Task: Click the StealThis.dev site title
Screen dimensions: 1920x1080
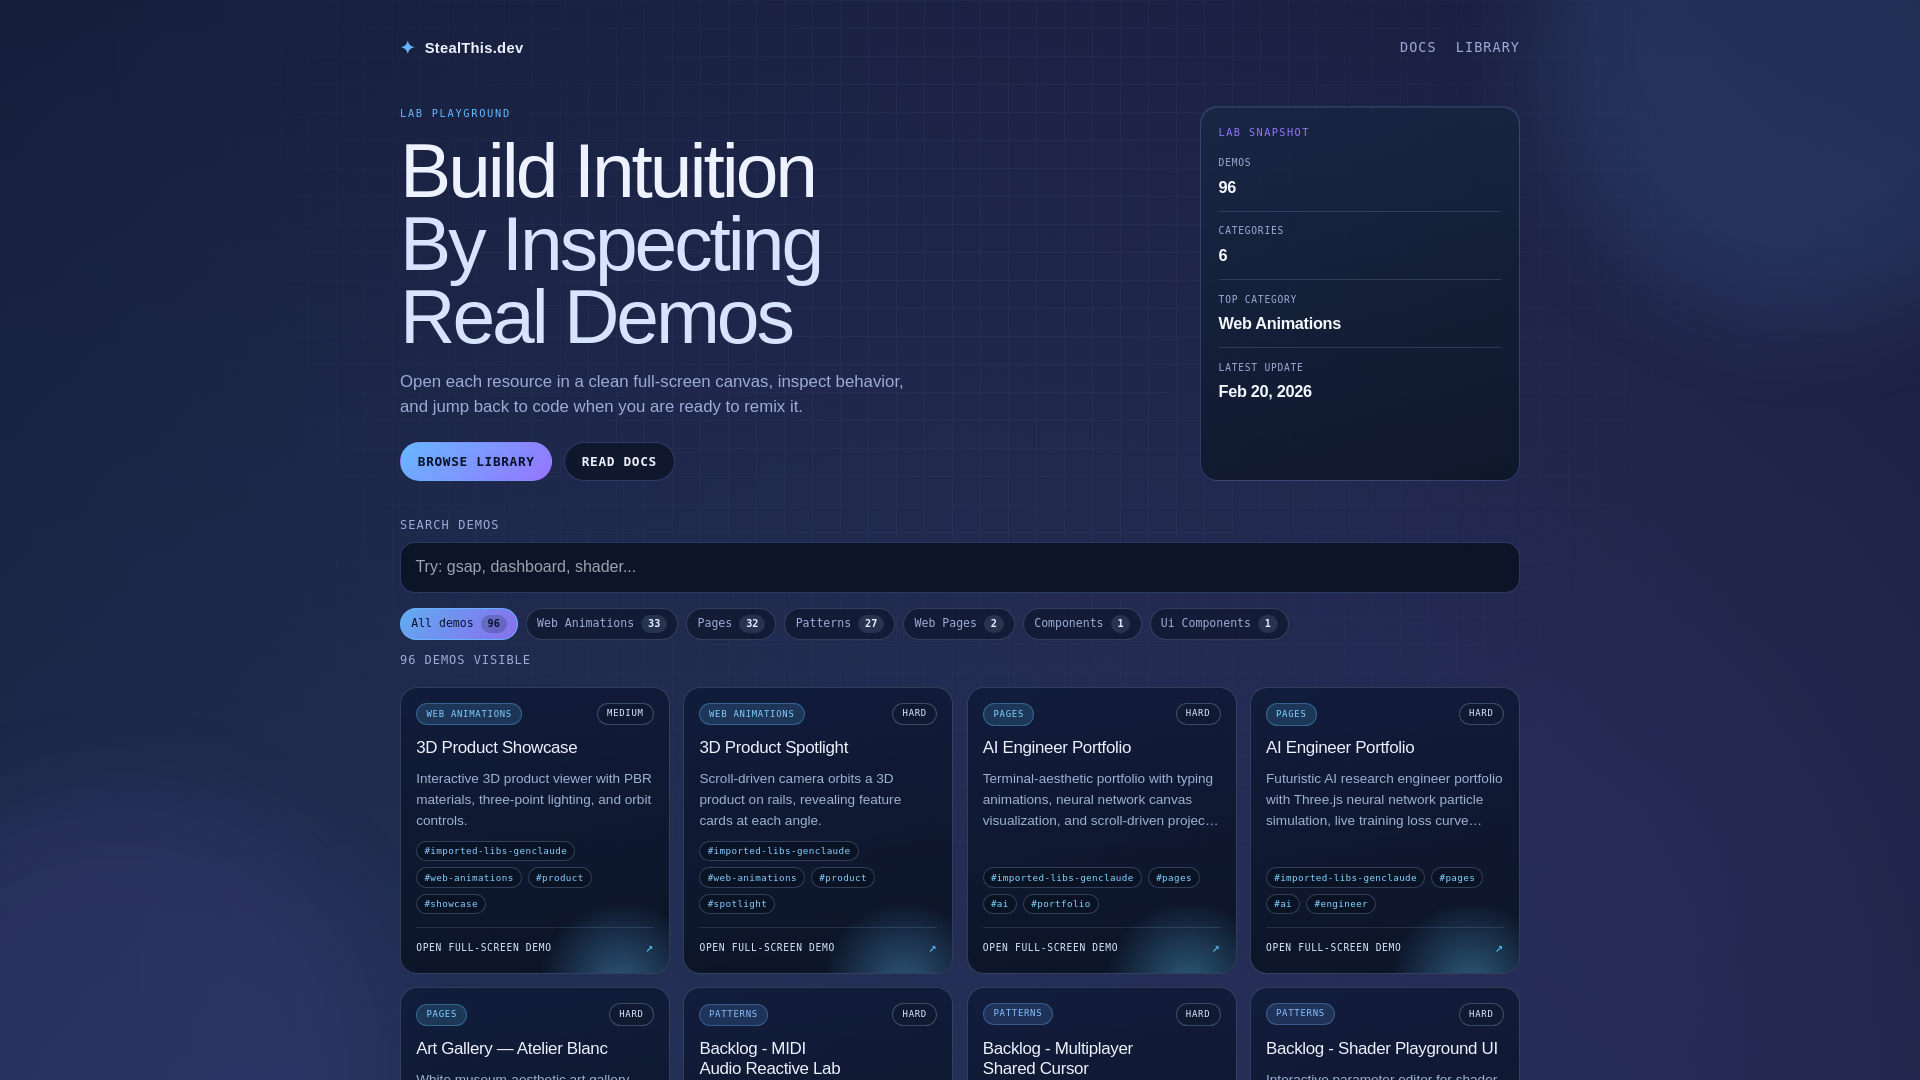Action: [x=473, y=48]
